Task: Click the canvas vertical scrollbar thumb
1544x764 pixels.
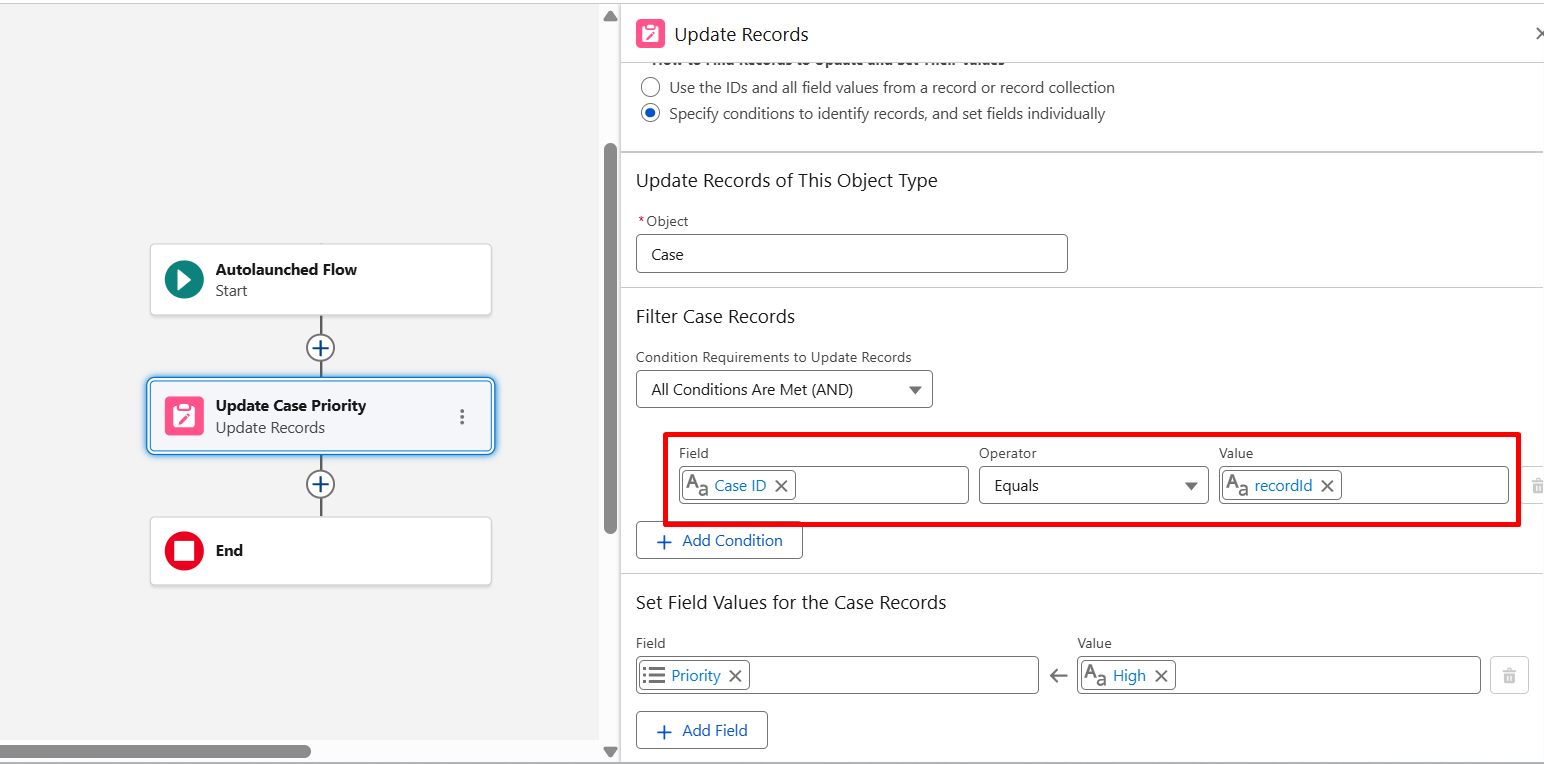Action: 610,338
